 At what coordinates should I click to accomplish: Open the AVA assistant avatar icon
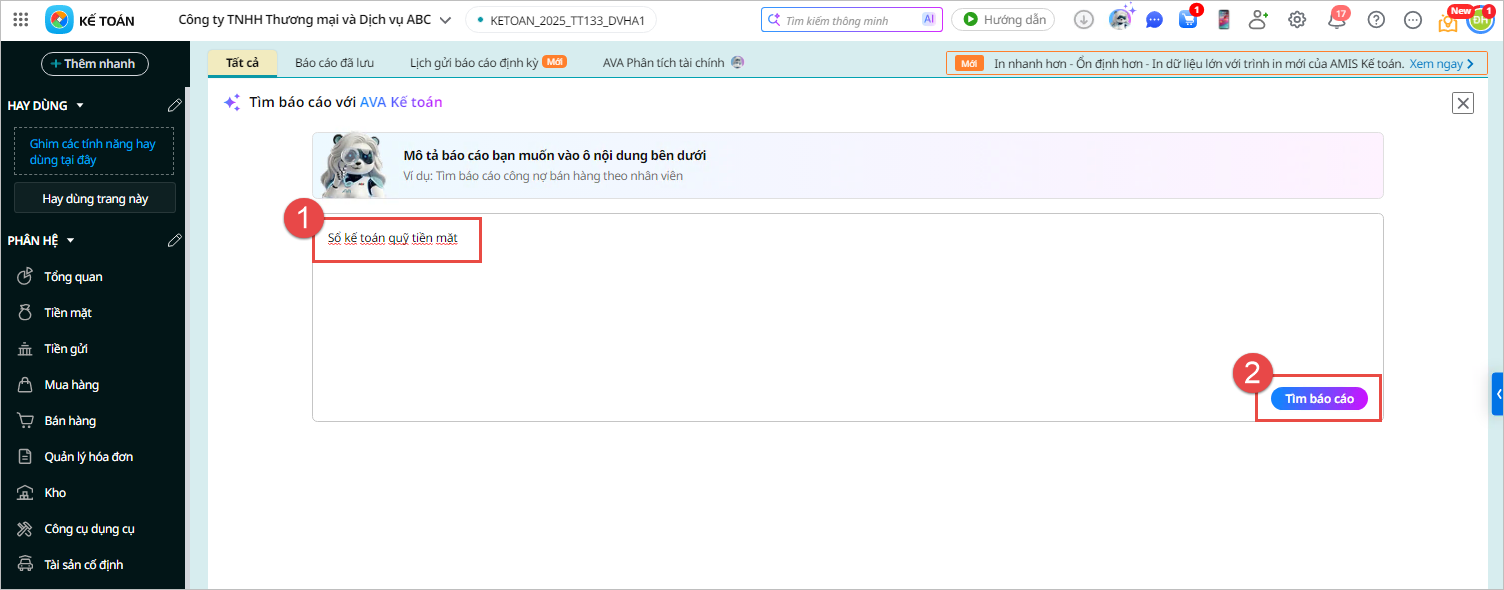tap(1121, 18)
